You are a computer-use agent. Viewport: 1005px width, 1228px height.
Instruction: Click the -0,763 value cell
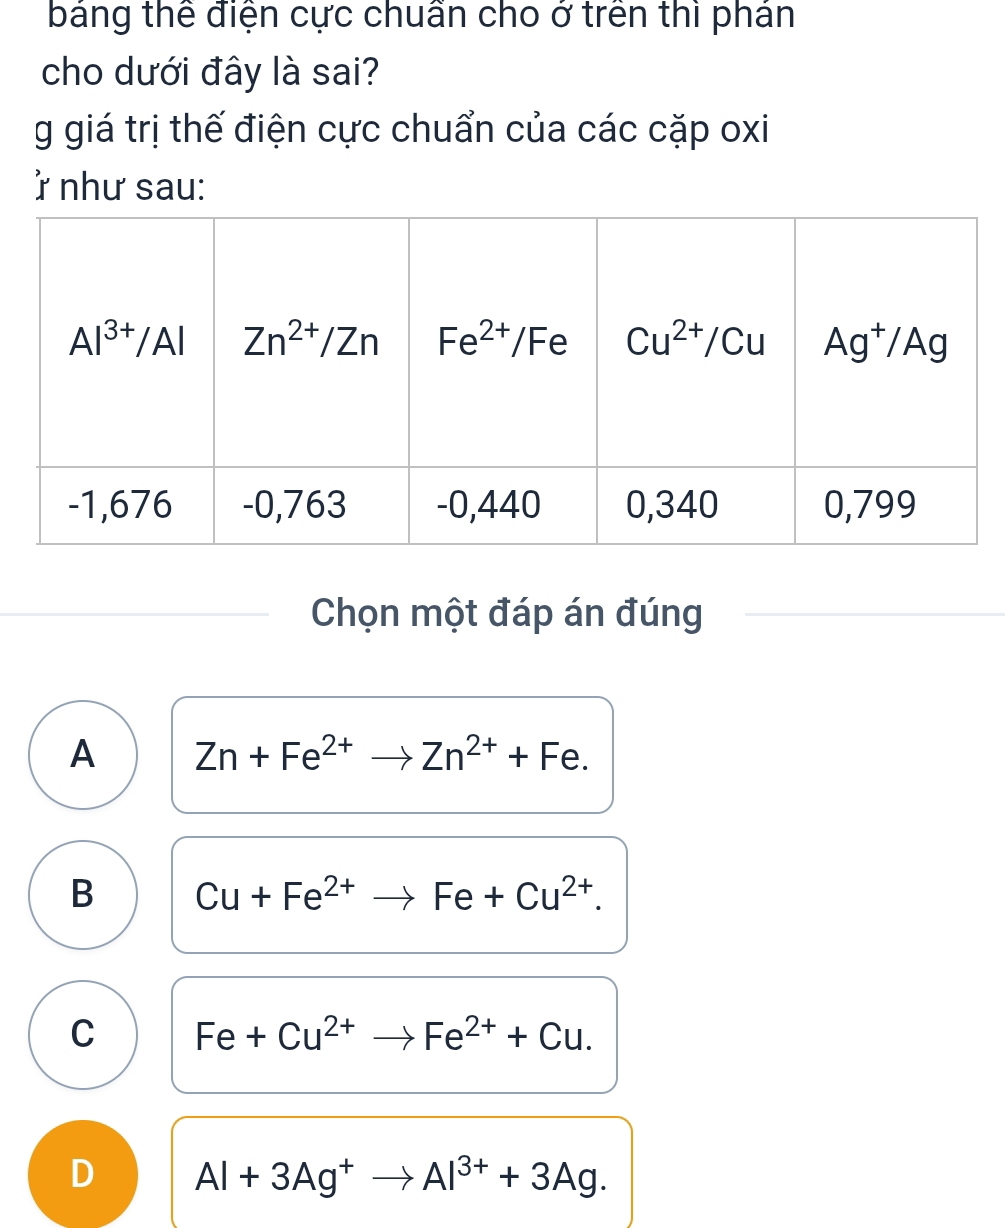(311, 506)
